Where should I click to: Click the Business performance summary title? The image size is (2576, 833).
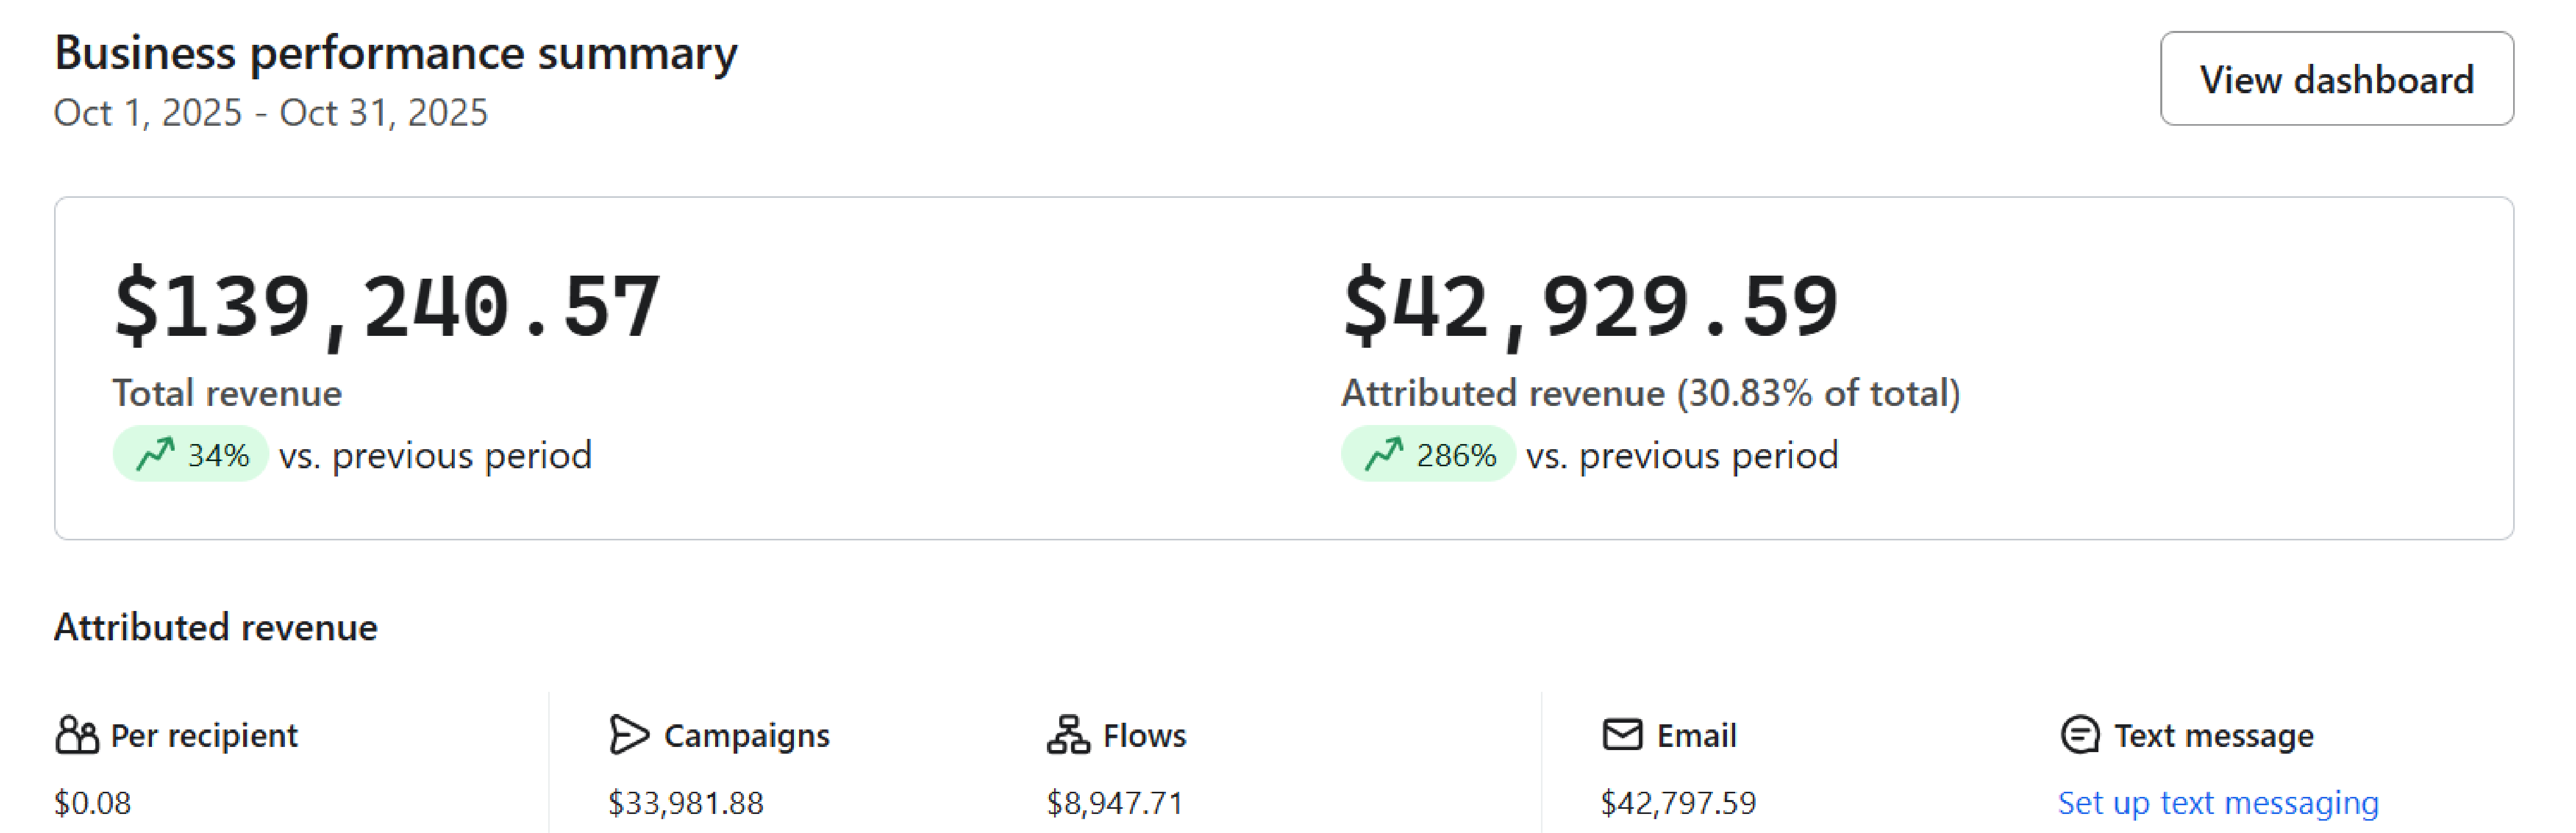tap(396, 53)
